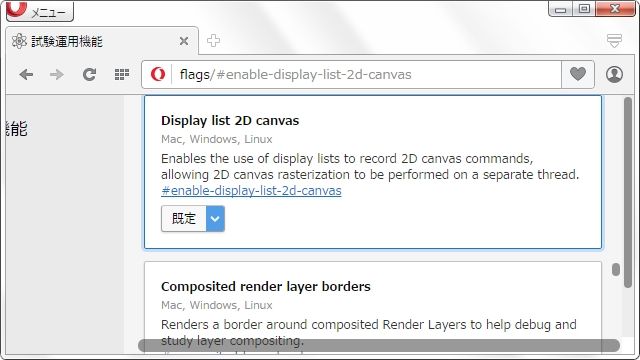This screenshot has width=640, height=360.
Task: Expand the 既定 dropdown arrow
Action: point(215,219)
